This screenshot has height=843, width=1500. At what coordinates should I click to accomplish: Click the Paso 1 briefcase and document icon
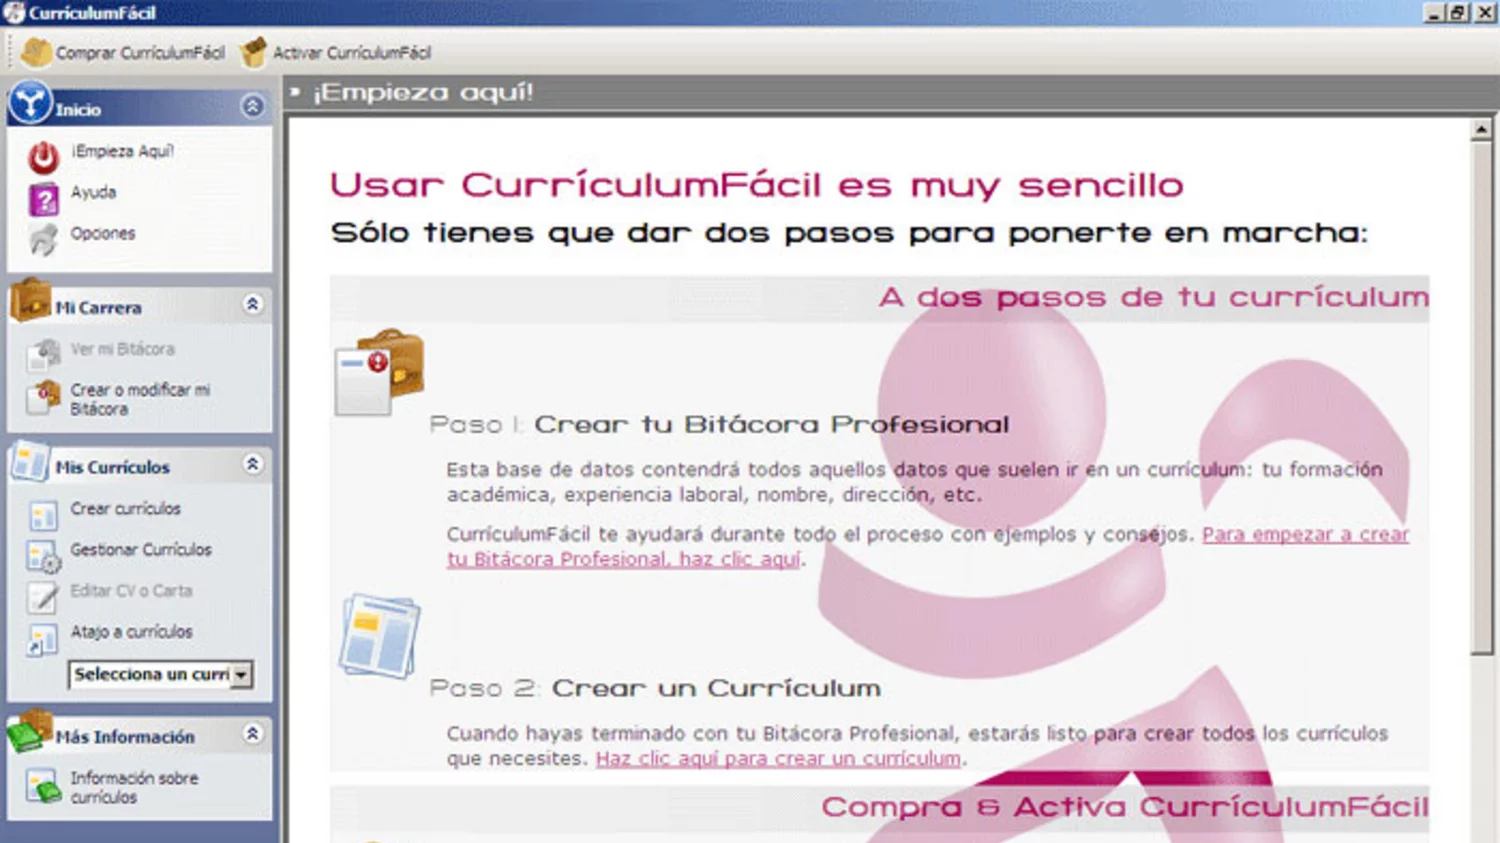[380, 372]
